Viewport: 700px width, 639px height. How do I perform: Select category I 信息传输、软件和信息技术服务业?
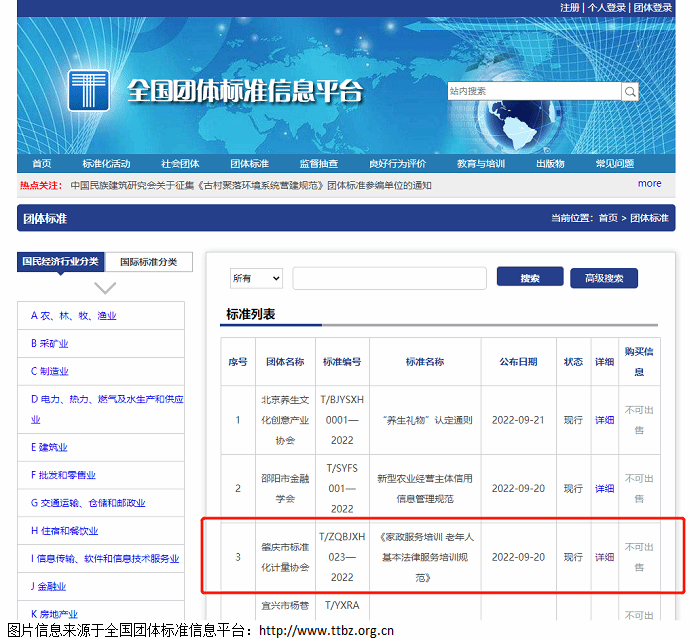point(105,559)
